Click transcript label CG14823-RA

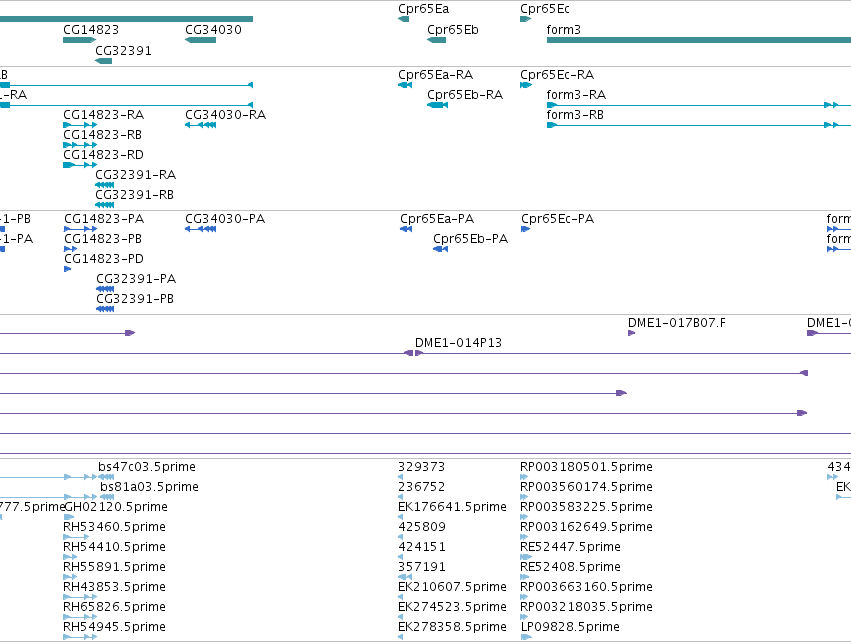pyautogui.click(x=104, y=115)
